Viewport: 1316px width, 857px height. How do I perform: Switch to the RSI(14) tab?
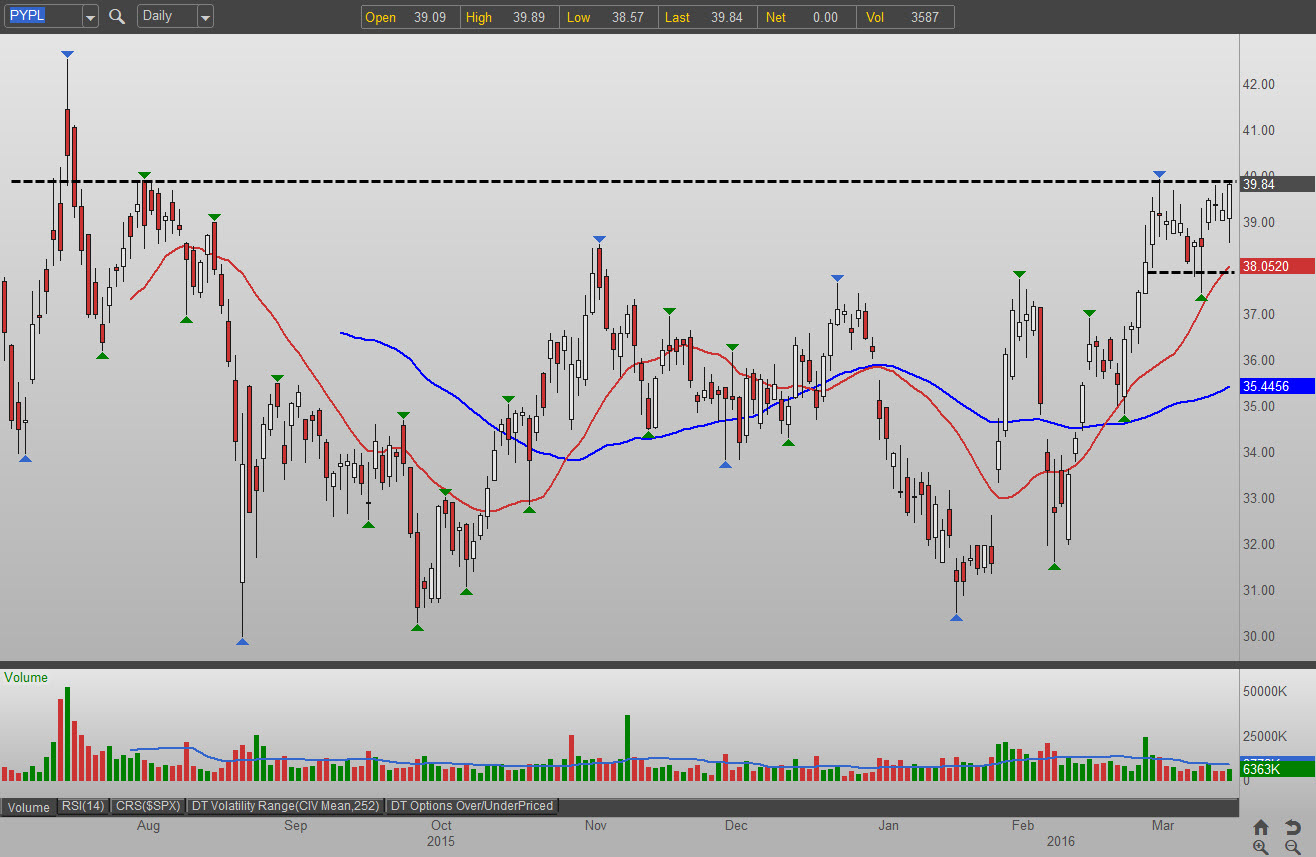pyautogui.click(x=83, y=806)
